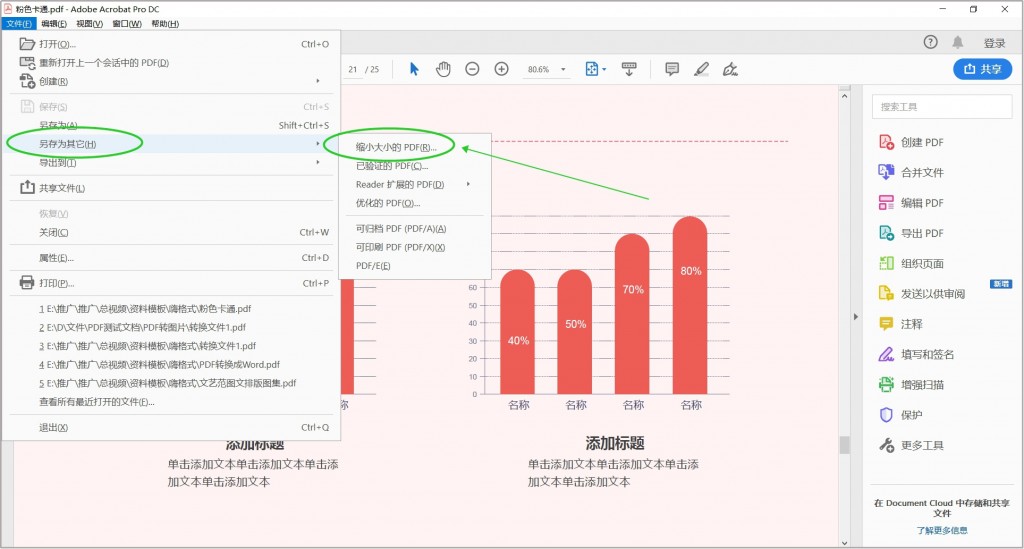The image size is (1024, 549).
Task: Click the scroll down arrow
Action: point(844,542)
